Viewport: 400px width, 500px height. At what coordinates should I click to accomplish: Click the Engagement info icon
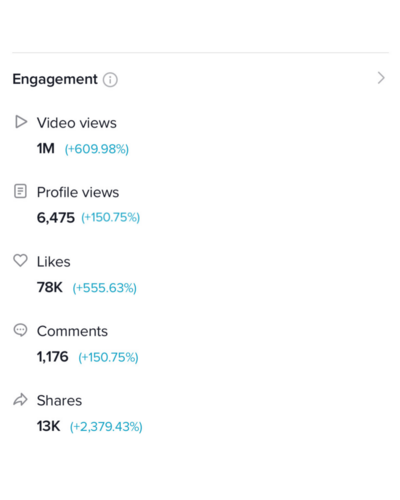(x=110, y=80)
